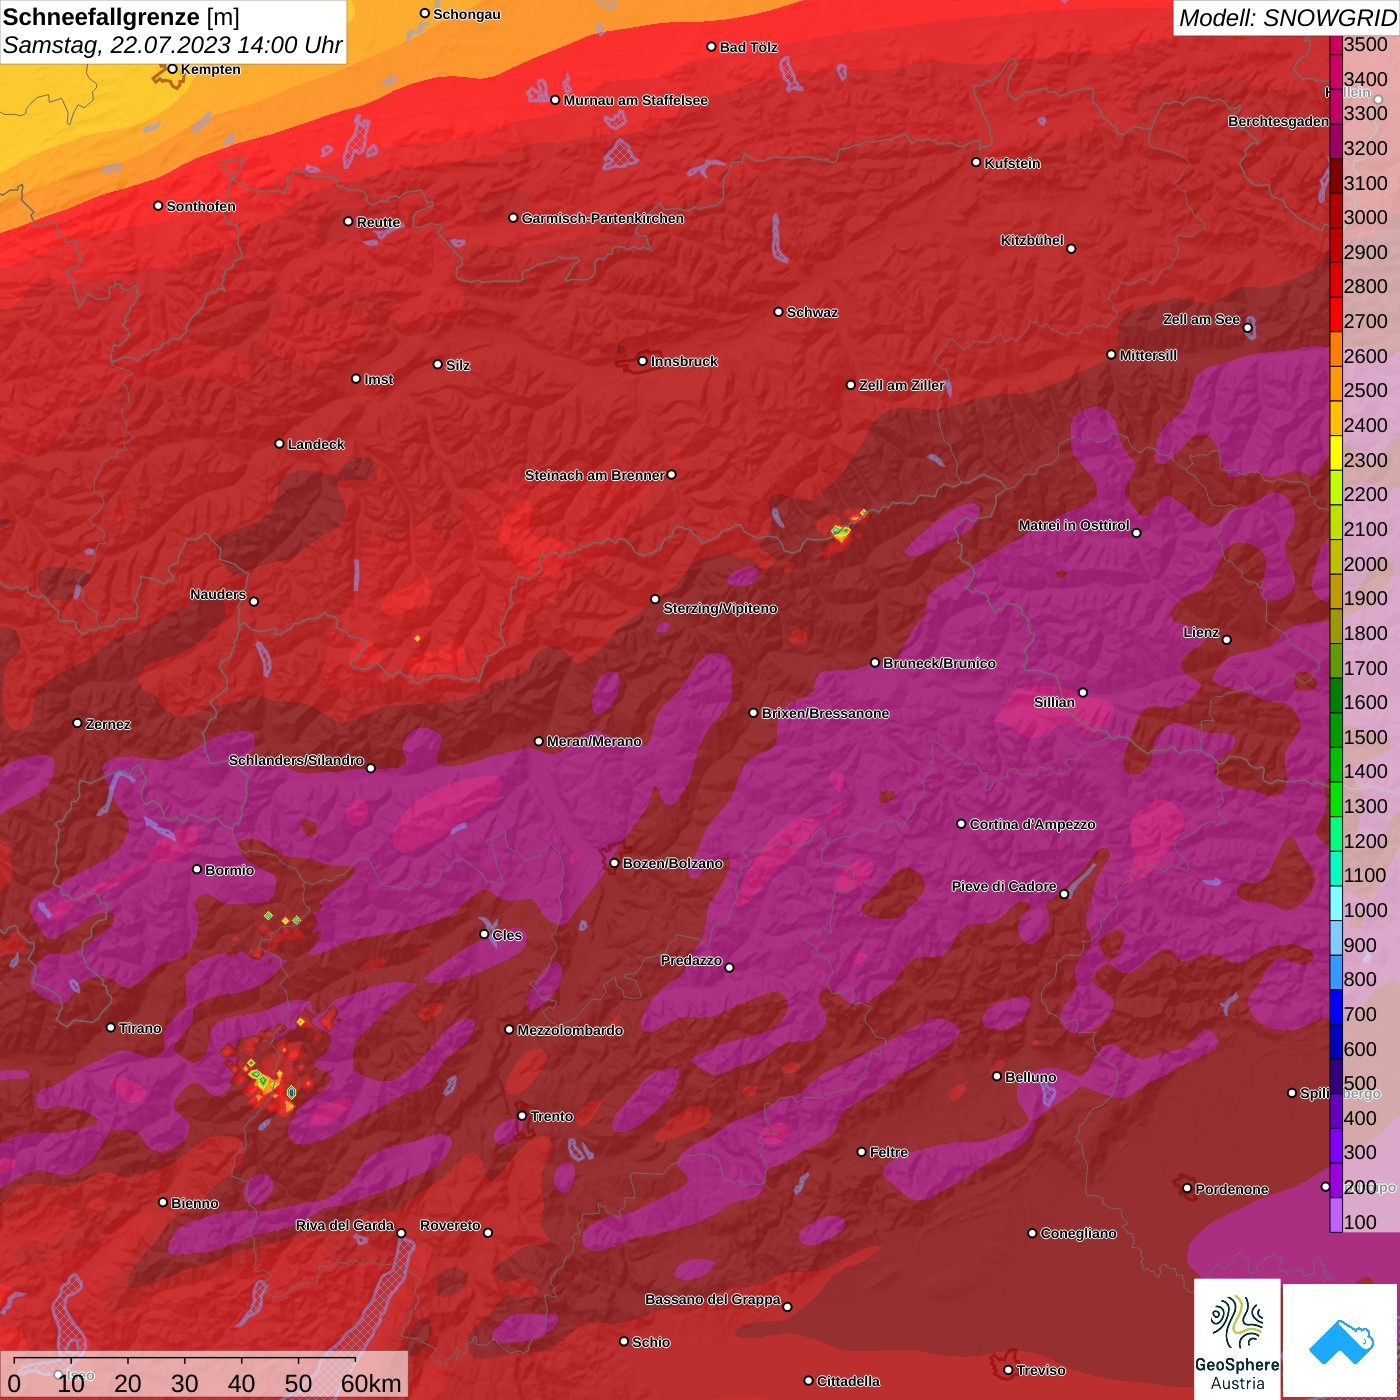Click the 'Pieve di Cadore' label
Viewport: 1400px width, 1400px height.
tap(1004, 886)
